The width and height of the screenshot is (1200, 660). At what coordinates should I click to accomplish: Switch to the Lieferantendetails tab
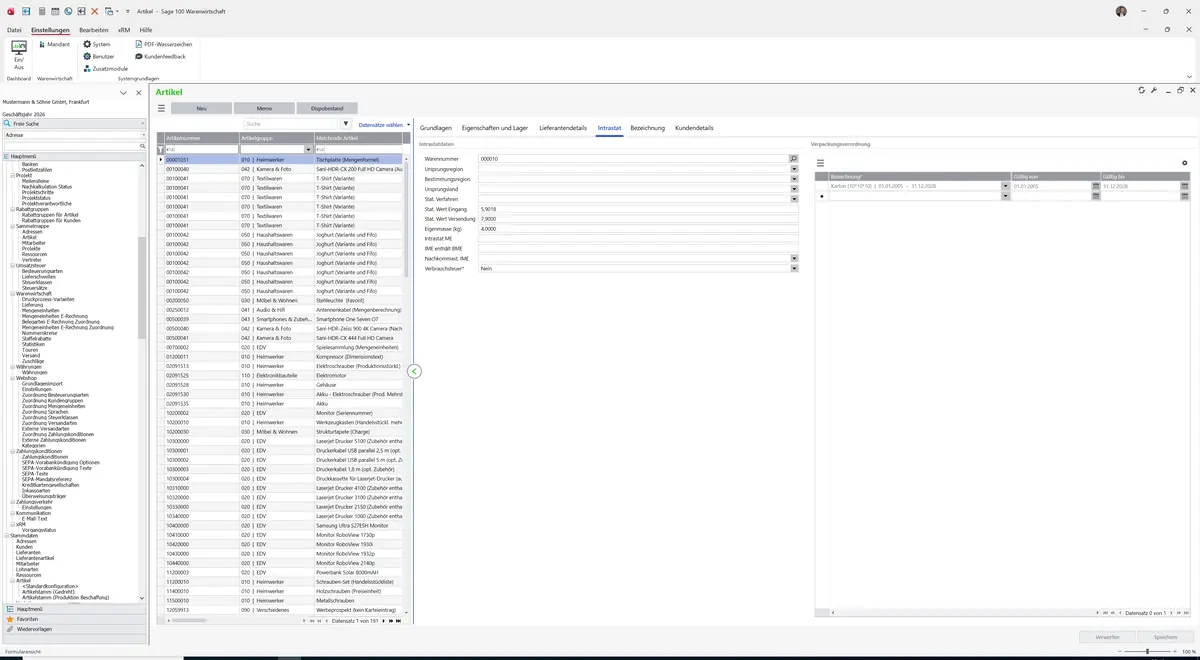(x=563, y=128)
